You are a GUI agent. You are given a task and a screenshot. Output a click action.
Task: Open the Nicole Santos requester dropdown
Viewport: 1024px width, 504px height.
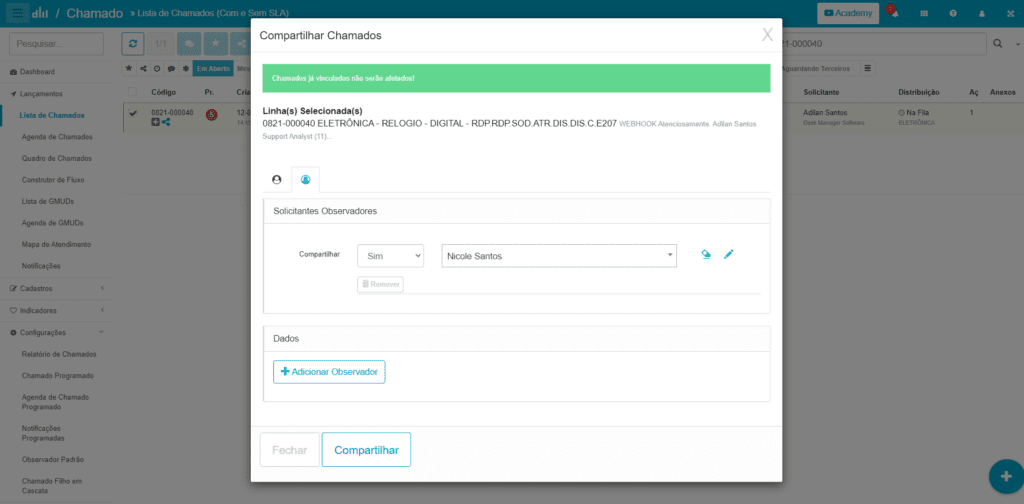(559, 256)
